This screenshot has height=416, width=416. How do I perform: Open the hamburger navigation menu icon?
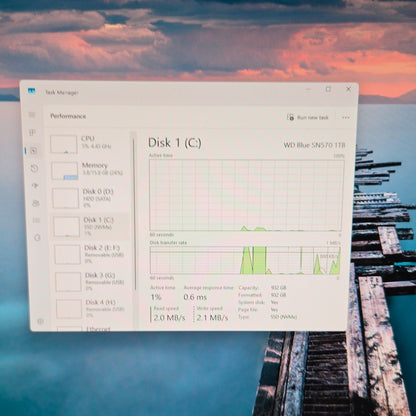(x=32, y=115)
